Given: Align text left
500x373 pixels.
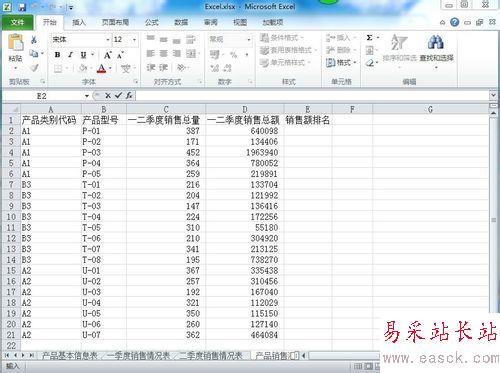Looking at the screenshot, I should point(150,53).
